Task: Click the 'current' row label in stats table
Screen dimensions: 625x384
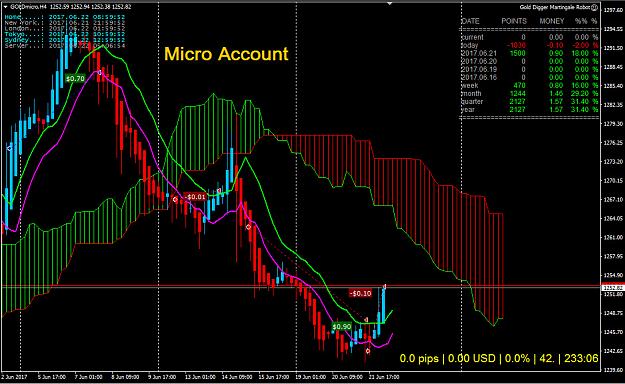Action: 472,37
